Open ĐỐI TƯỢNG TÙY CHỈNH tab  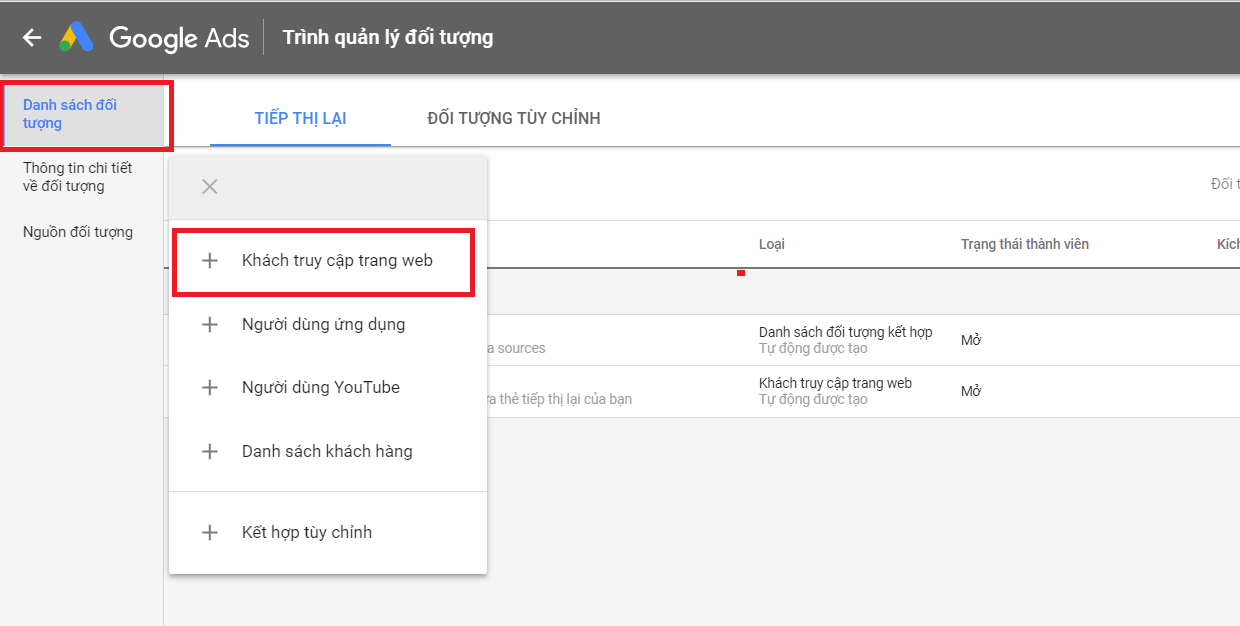click(x=513, y=119)
